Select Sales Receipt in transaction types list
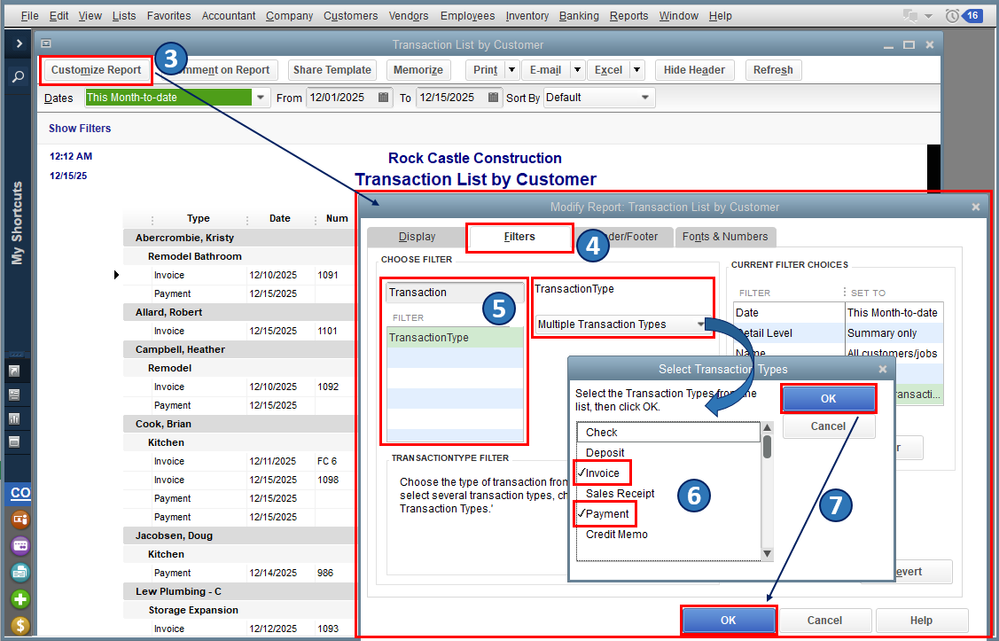 tap(620, 493)
